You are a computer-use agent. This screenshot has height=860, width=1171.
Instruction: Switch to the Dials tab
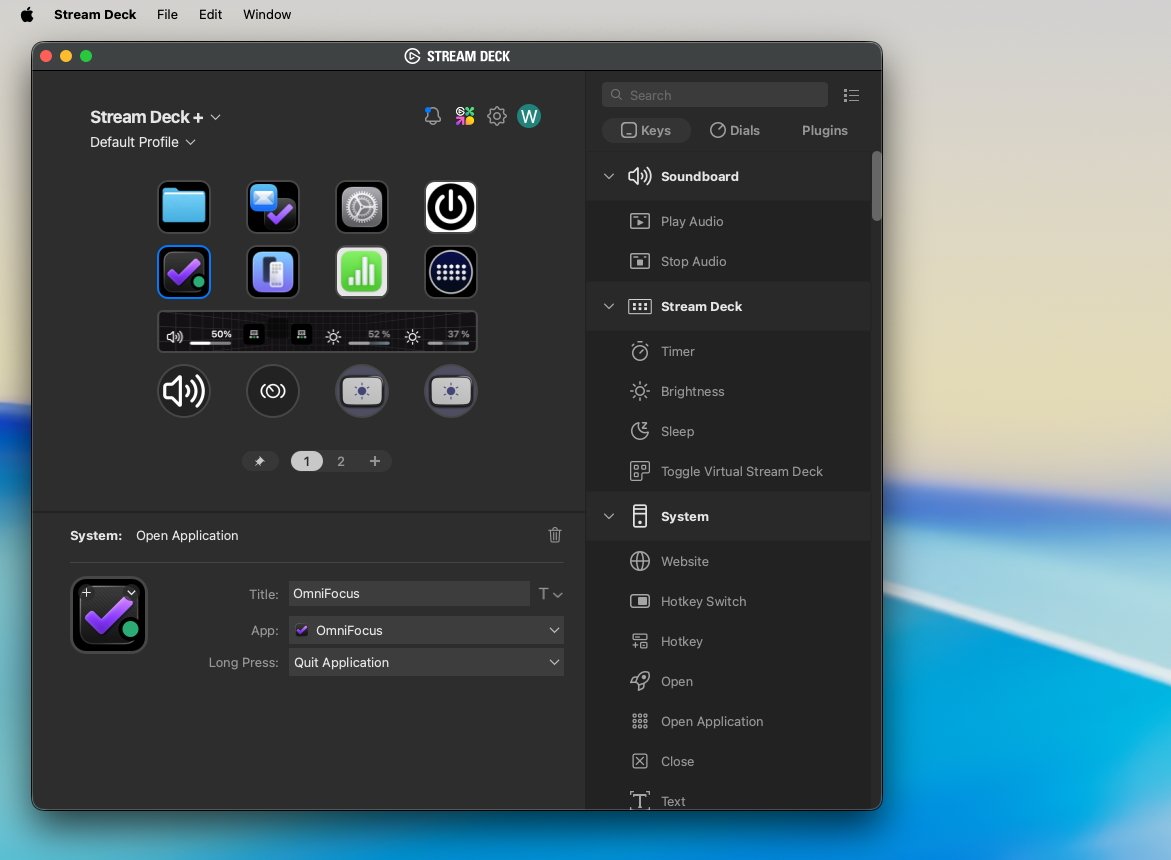click(735, 130)
